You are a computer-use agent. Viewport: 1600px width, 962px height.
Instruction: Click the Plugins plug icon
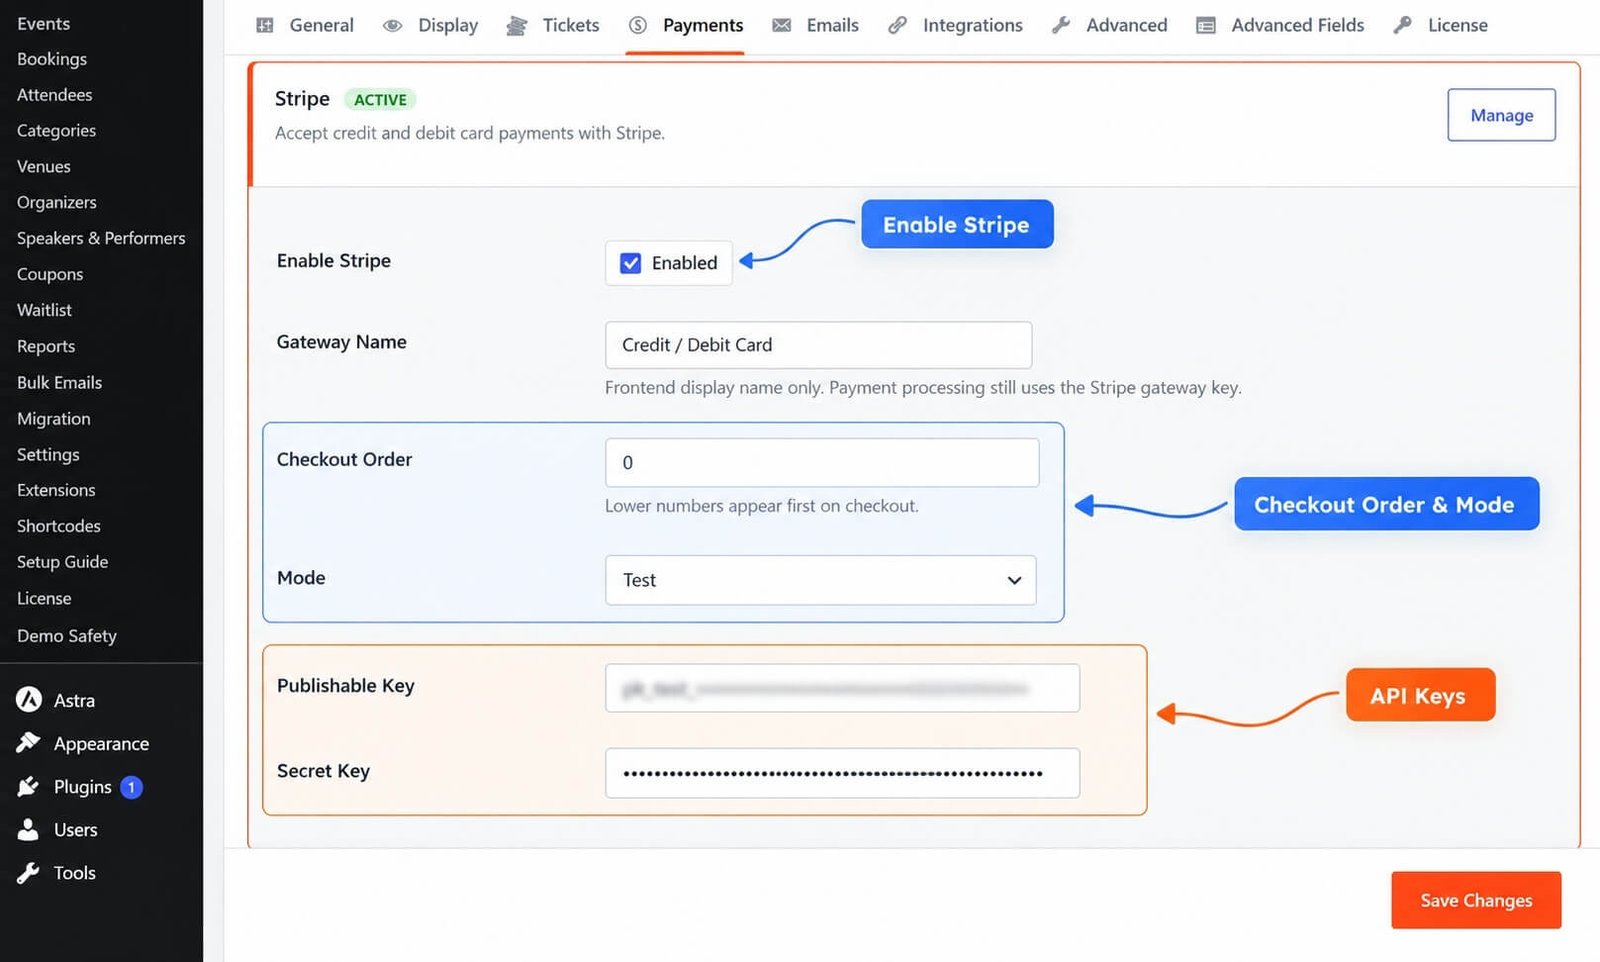pos(28,787)
